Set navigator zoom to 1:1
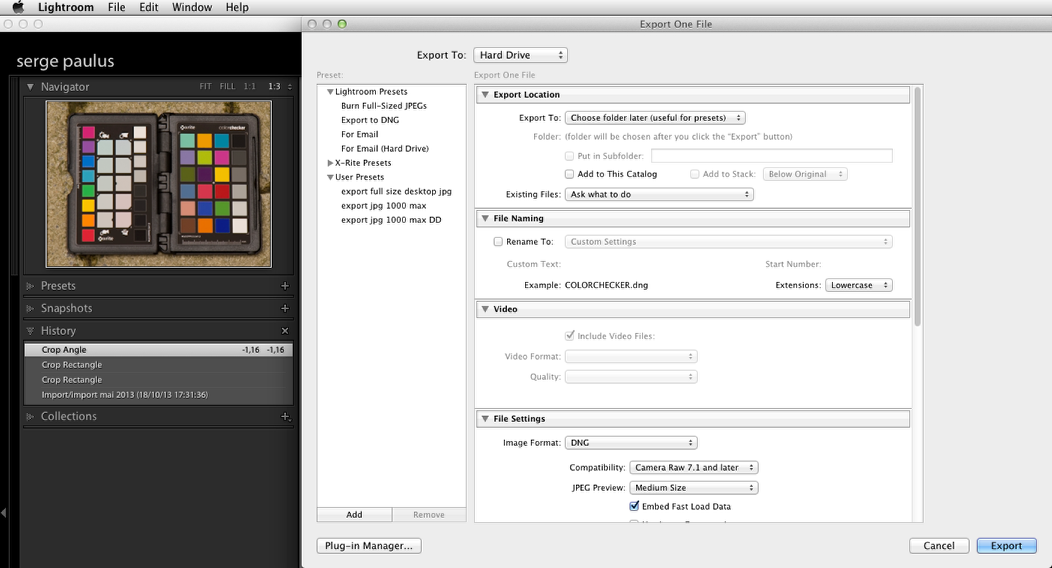 coord(250,87)
